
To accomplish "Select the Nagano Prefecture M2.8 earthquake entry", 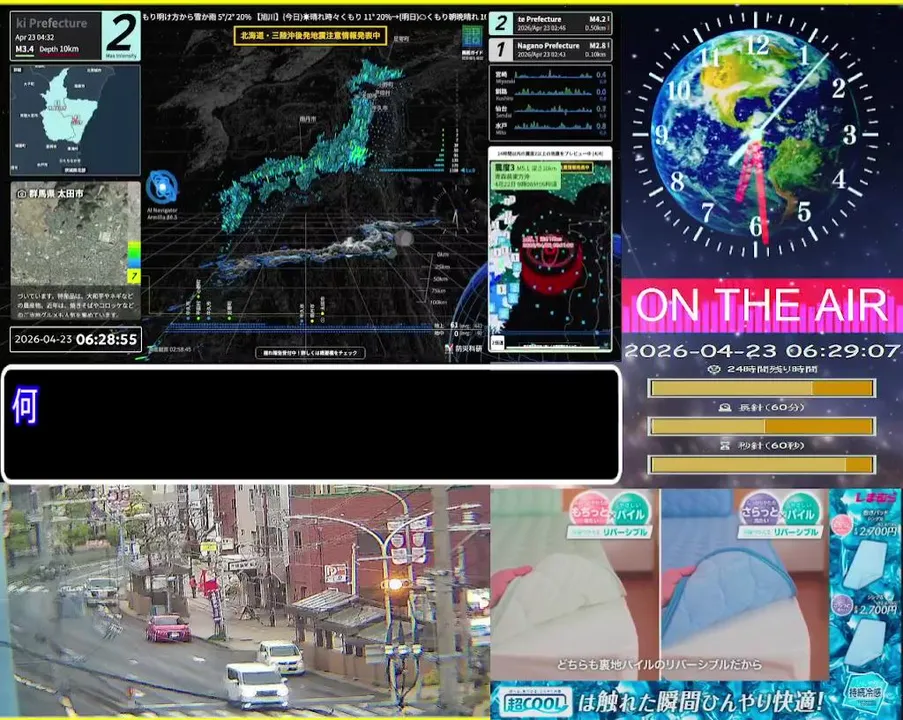I will pos(551,50).
